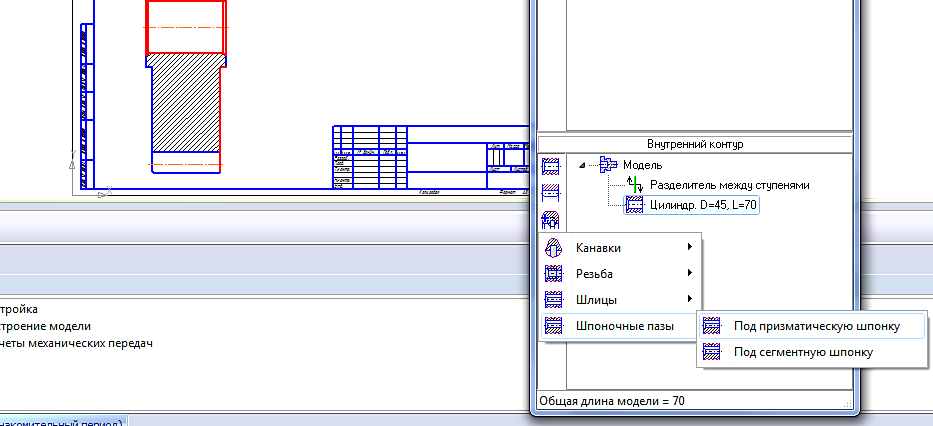Viewport: 933px width, 426px height.
Task: Click the second icon in the inner contour toolbar
Action: (550, 193)
